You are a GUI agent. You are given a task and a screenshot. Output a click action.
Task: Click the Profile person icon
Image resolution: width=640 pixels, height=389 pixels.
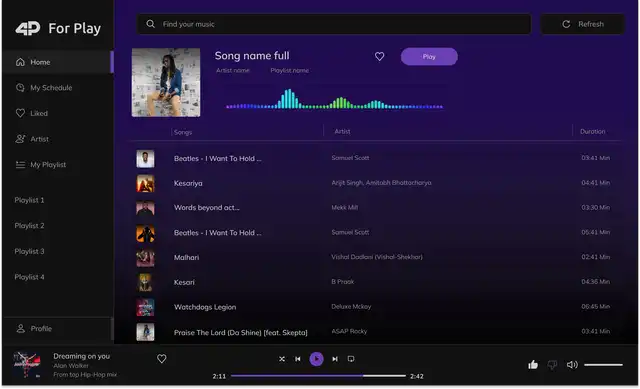pos(20,328)
